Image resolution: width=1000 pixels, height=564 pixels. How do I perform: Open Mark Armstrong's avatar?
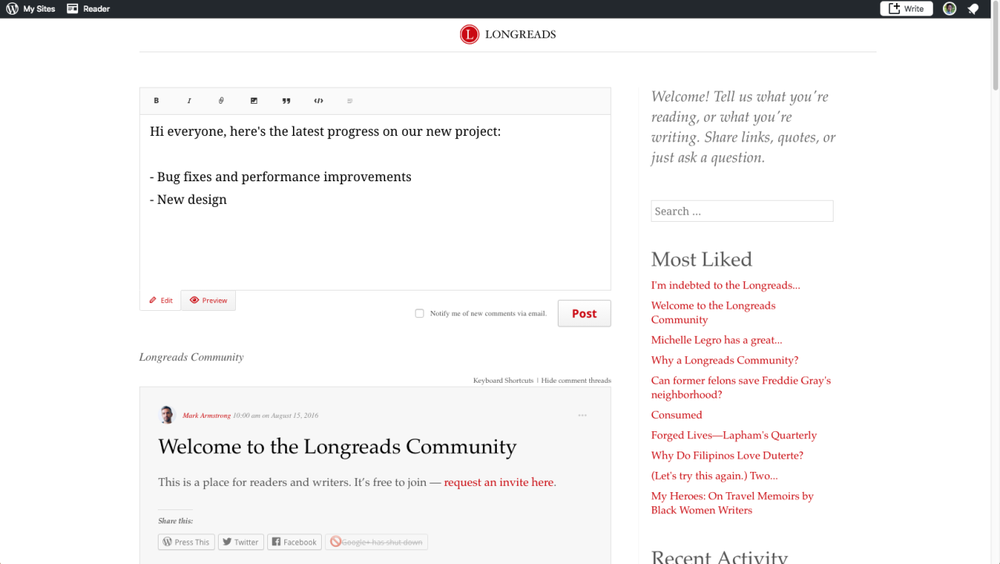(x=167, y=415)
